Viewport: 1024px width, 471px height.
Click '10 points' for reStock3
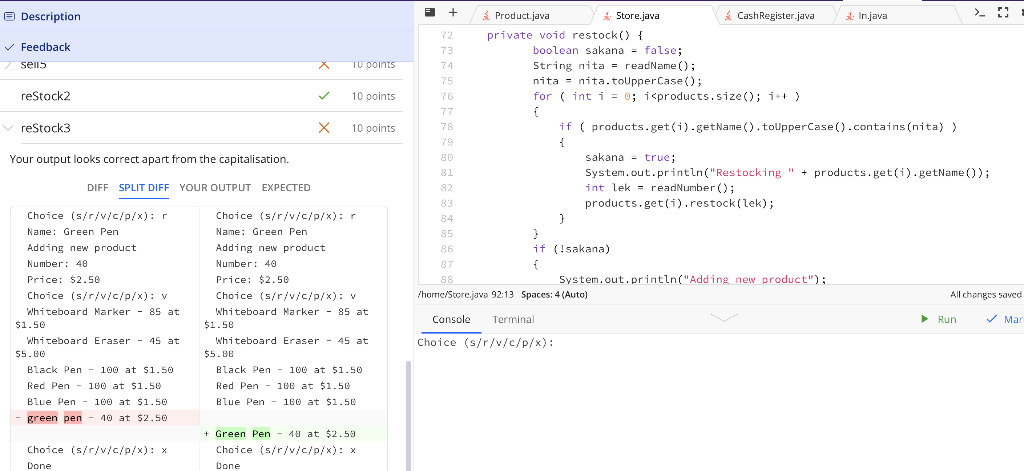pos(374,128)
